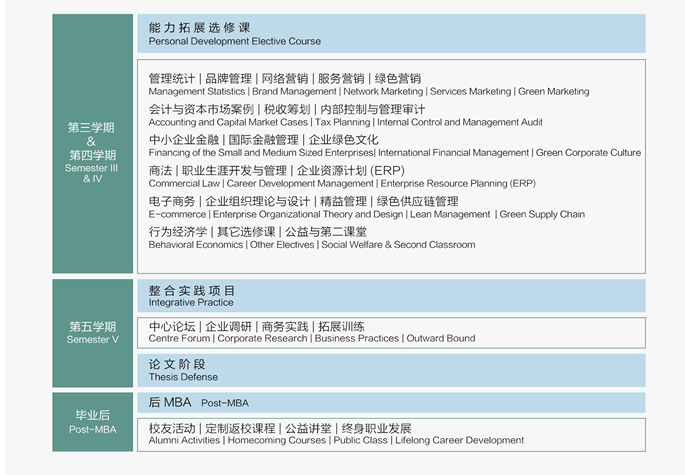Viewport: 685px width, 475px height.
Task: Click 会计与资本市场案例 course name
Action: click(201, 109)
